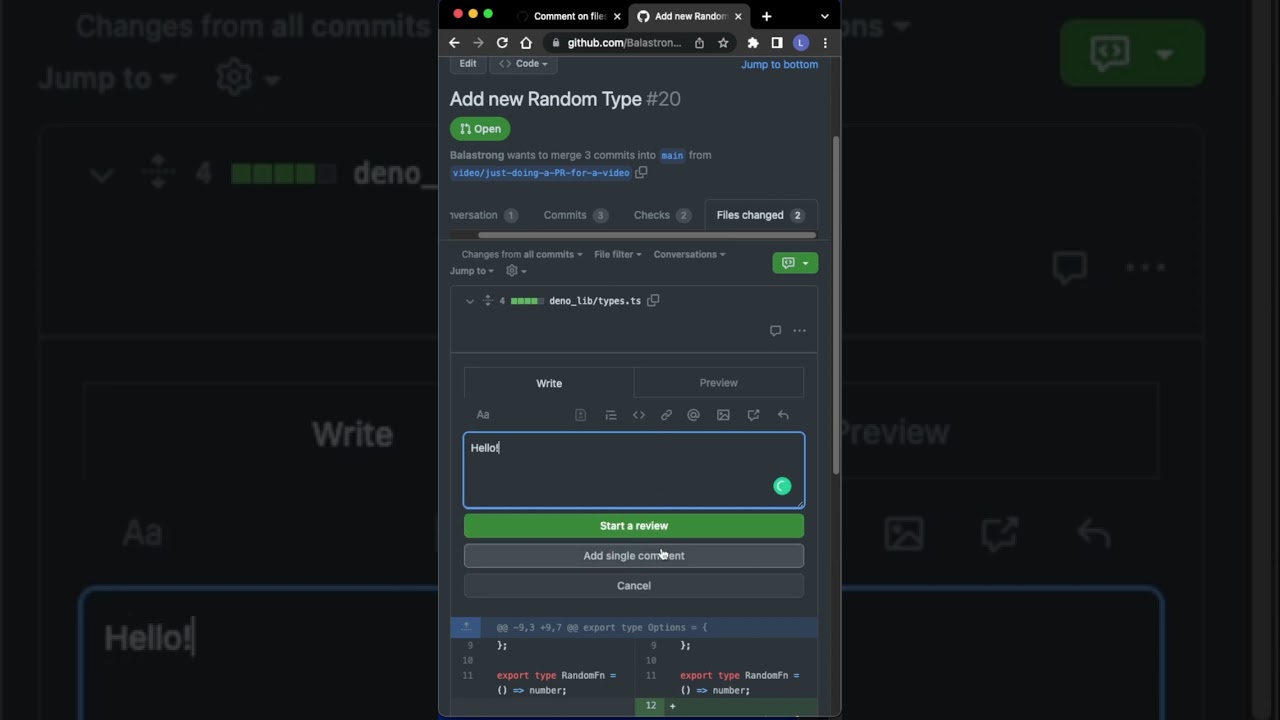
Task: Click the deno_lib/types.ts file name
Action: [595, 301]
